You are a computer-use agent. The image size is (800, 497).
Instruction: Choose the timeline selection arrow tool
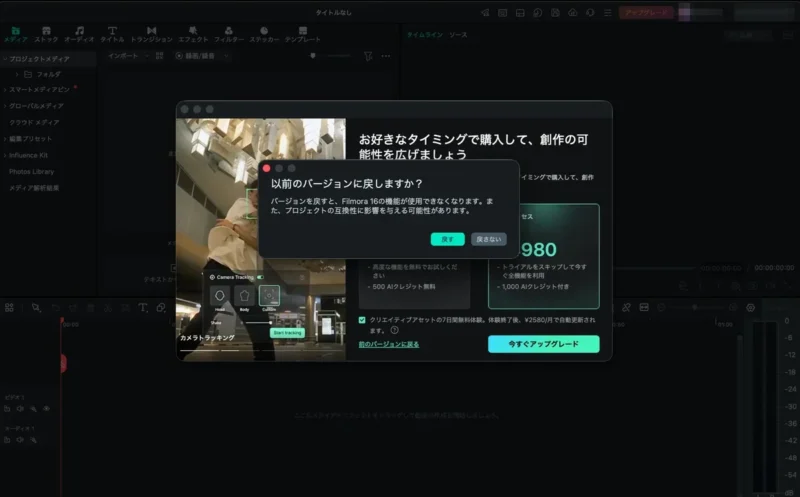pyautogui.click(x=36, y=307)
